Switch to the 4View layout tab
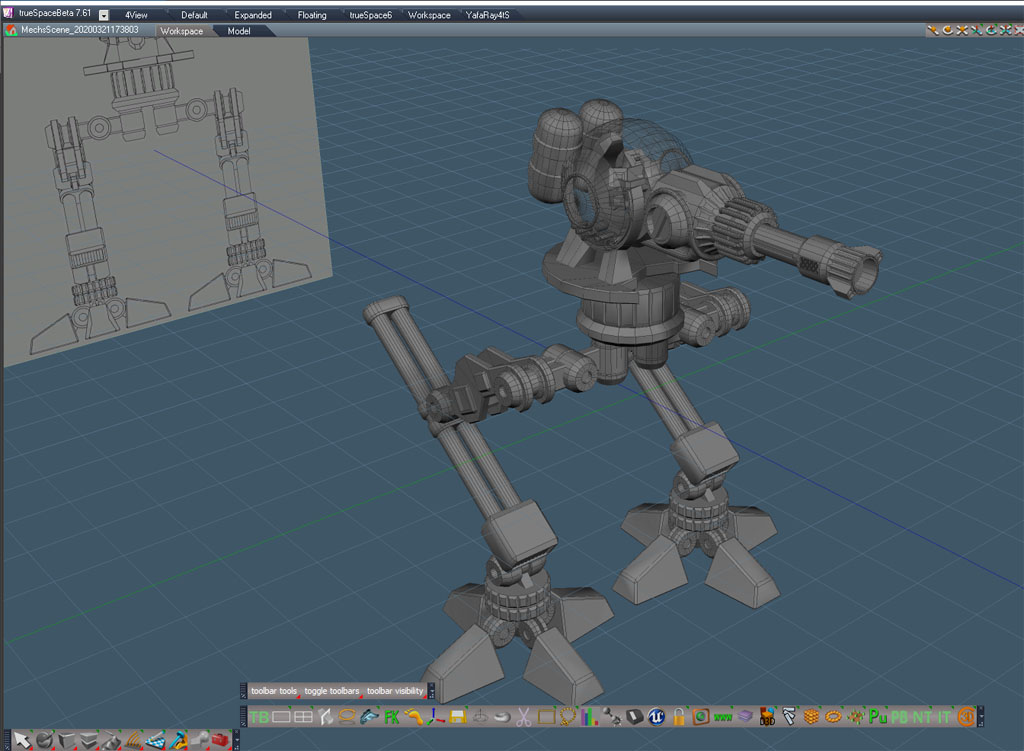1024x751 pixels. point(136,15)
